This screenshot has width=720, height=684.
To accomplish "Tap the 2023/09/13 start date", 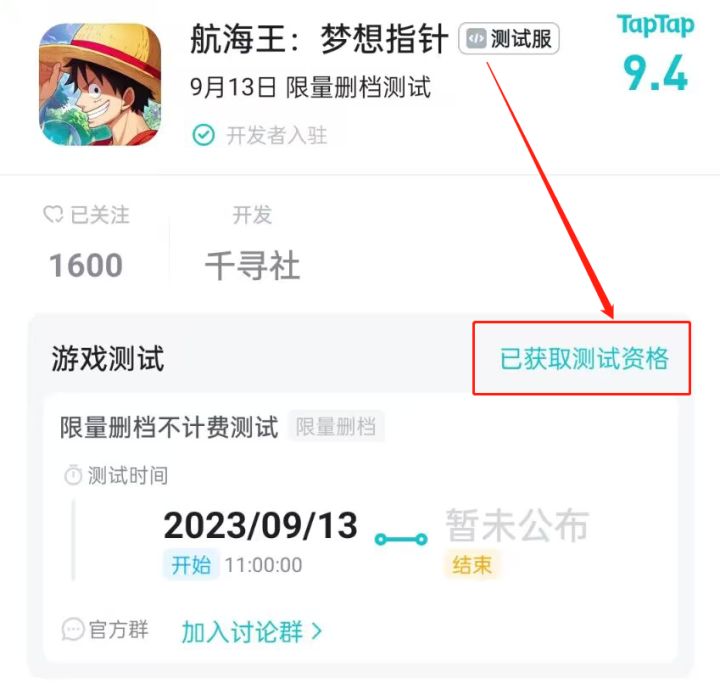I will [x=260, y=525].
